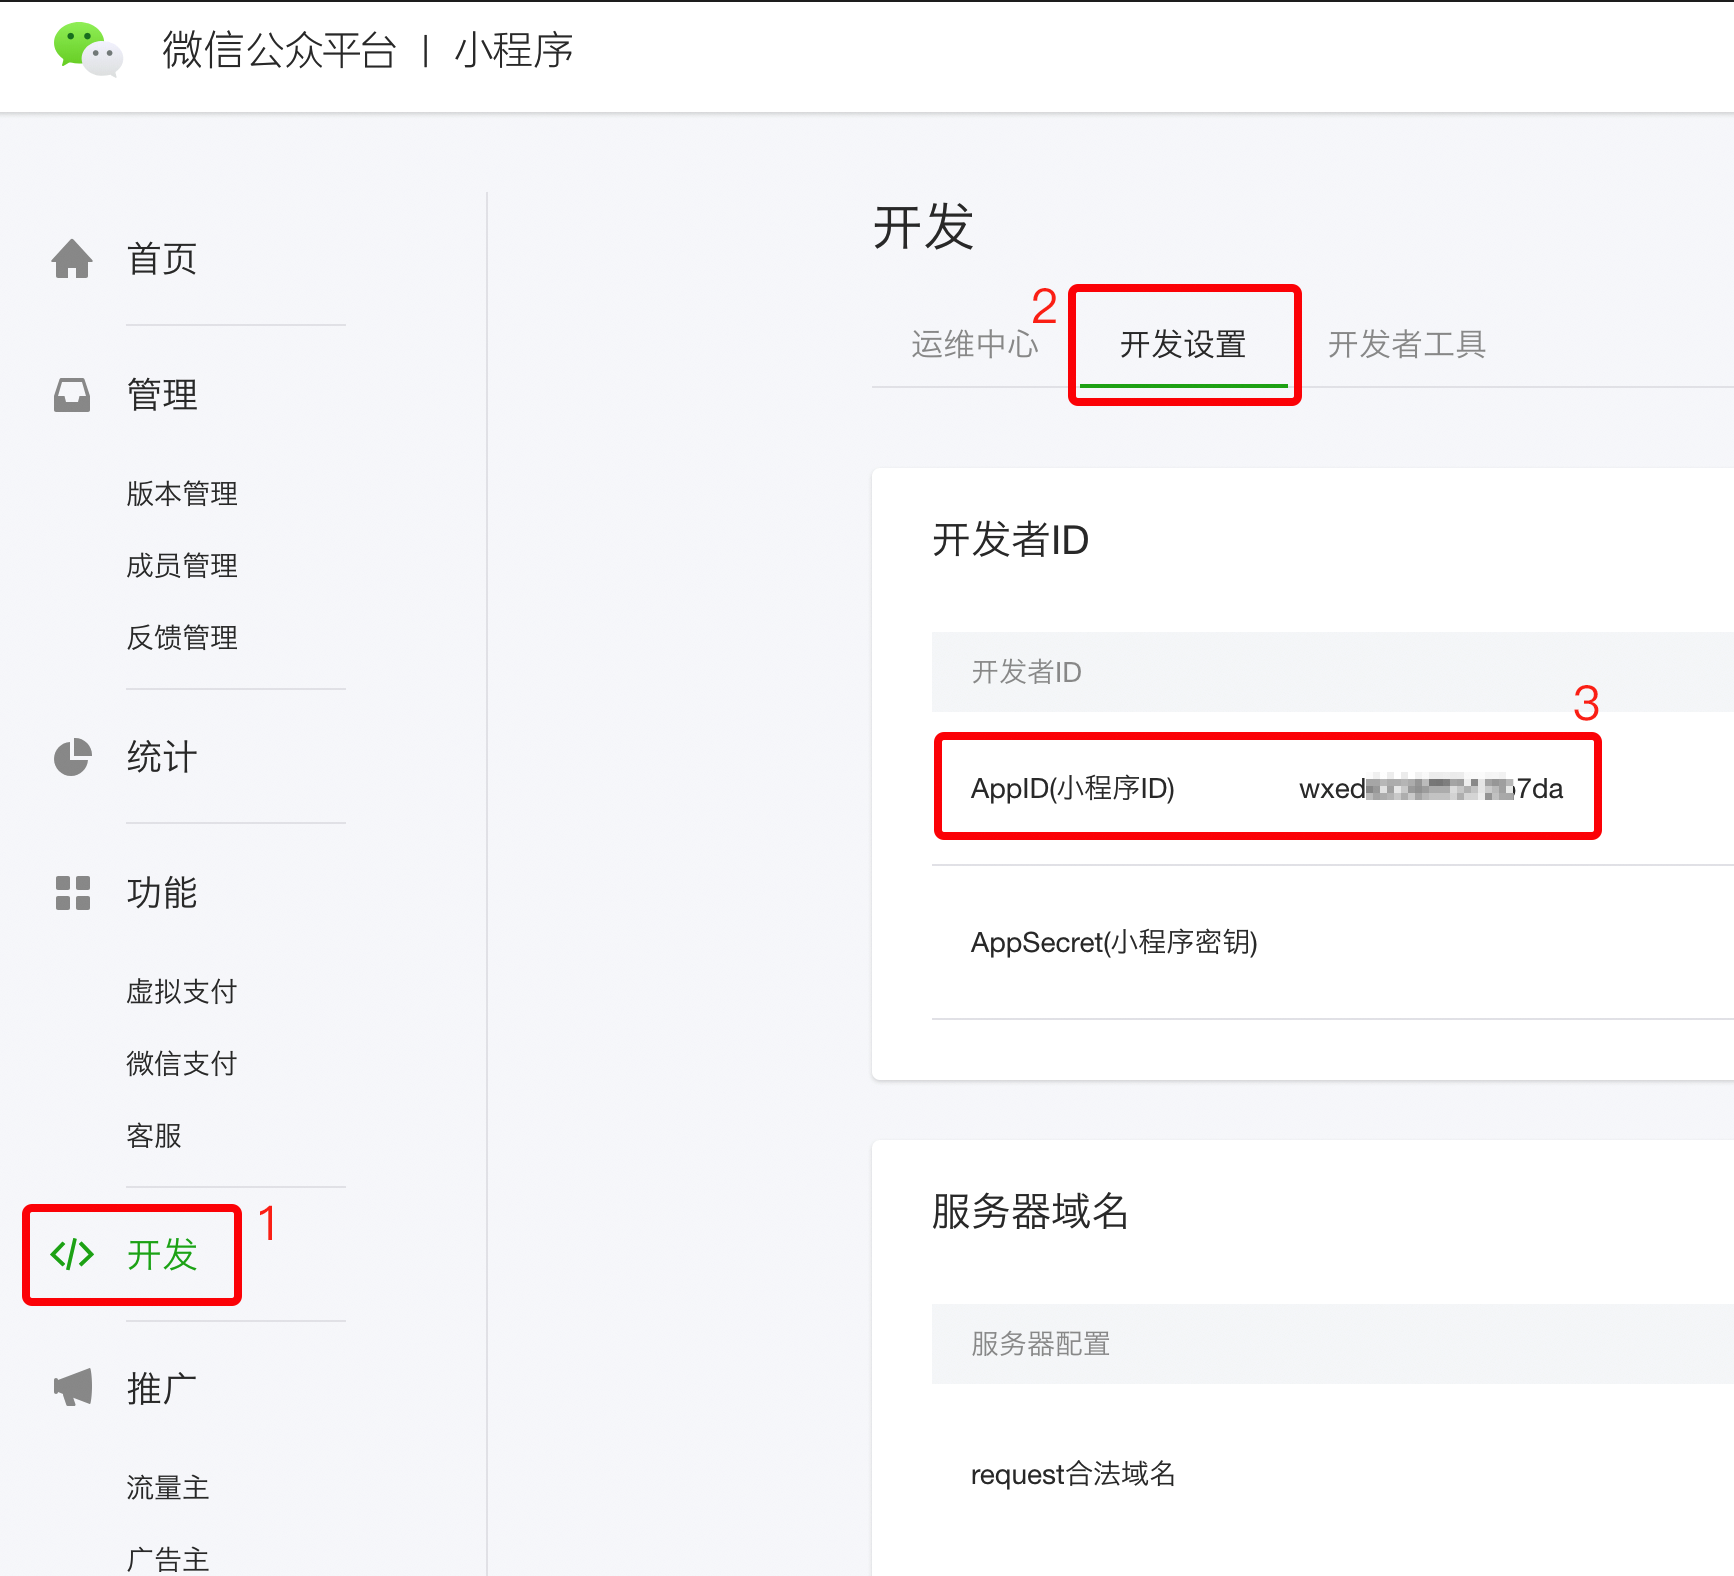Click the request合法域名 row
The height and width of the screenshot is (1576, 1734).
coord(1073,1473)
